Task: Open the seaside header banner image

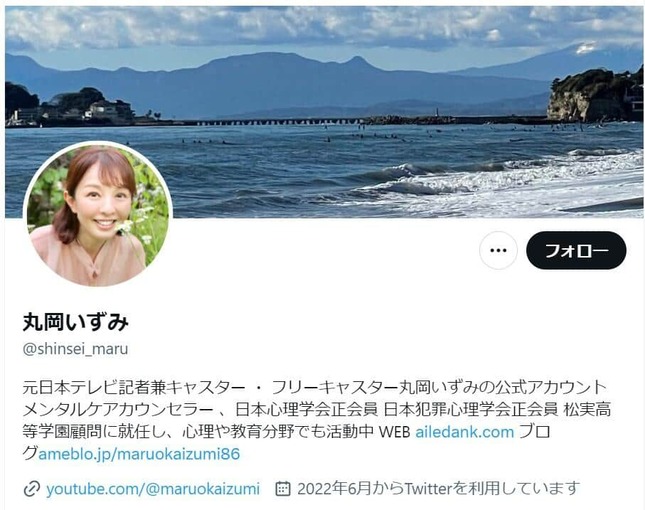Action: click(x=324, y=111)
